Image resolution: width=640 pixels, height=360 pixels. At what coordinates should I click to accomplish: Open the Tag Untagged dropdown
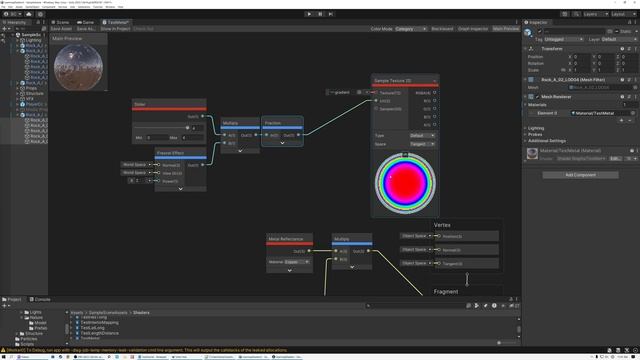tap(564, 39)
